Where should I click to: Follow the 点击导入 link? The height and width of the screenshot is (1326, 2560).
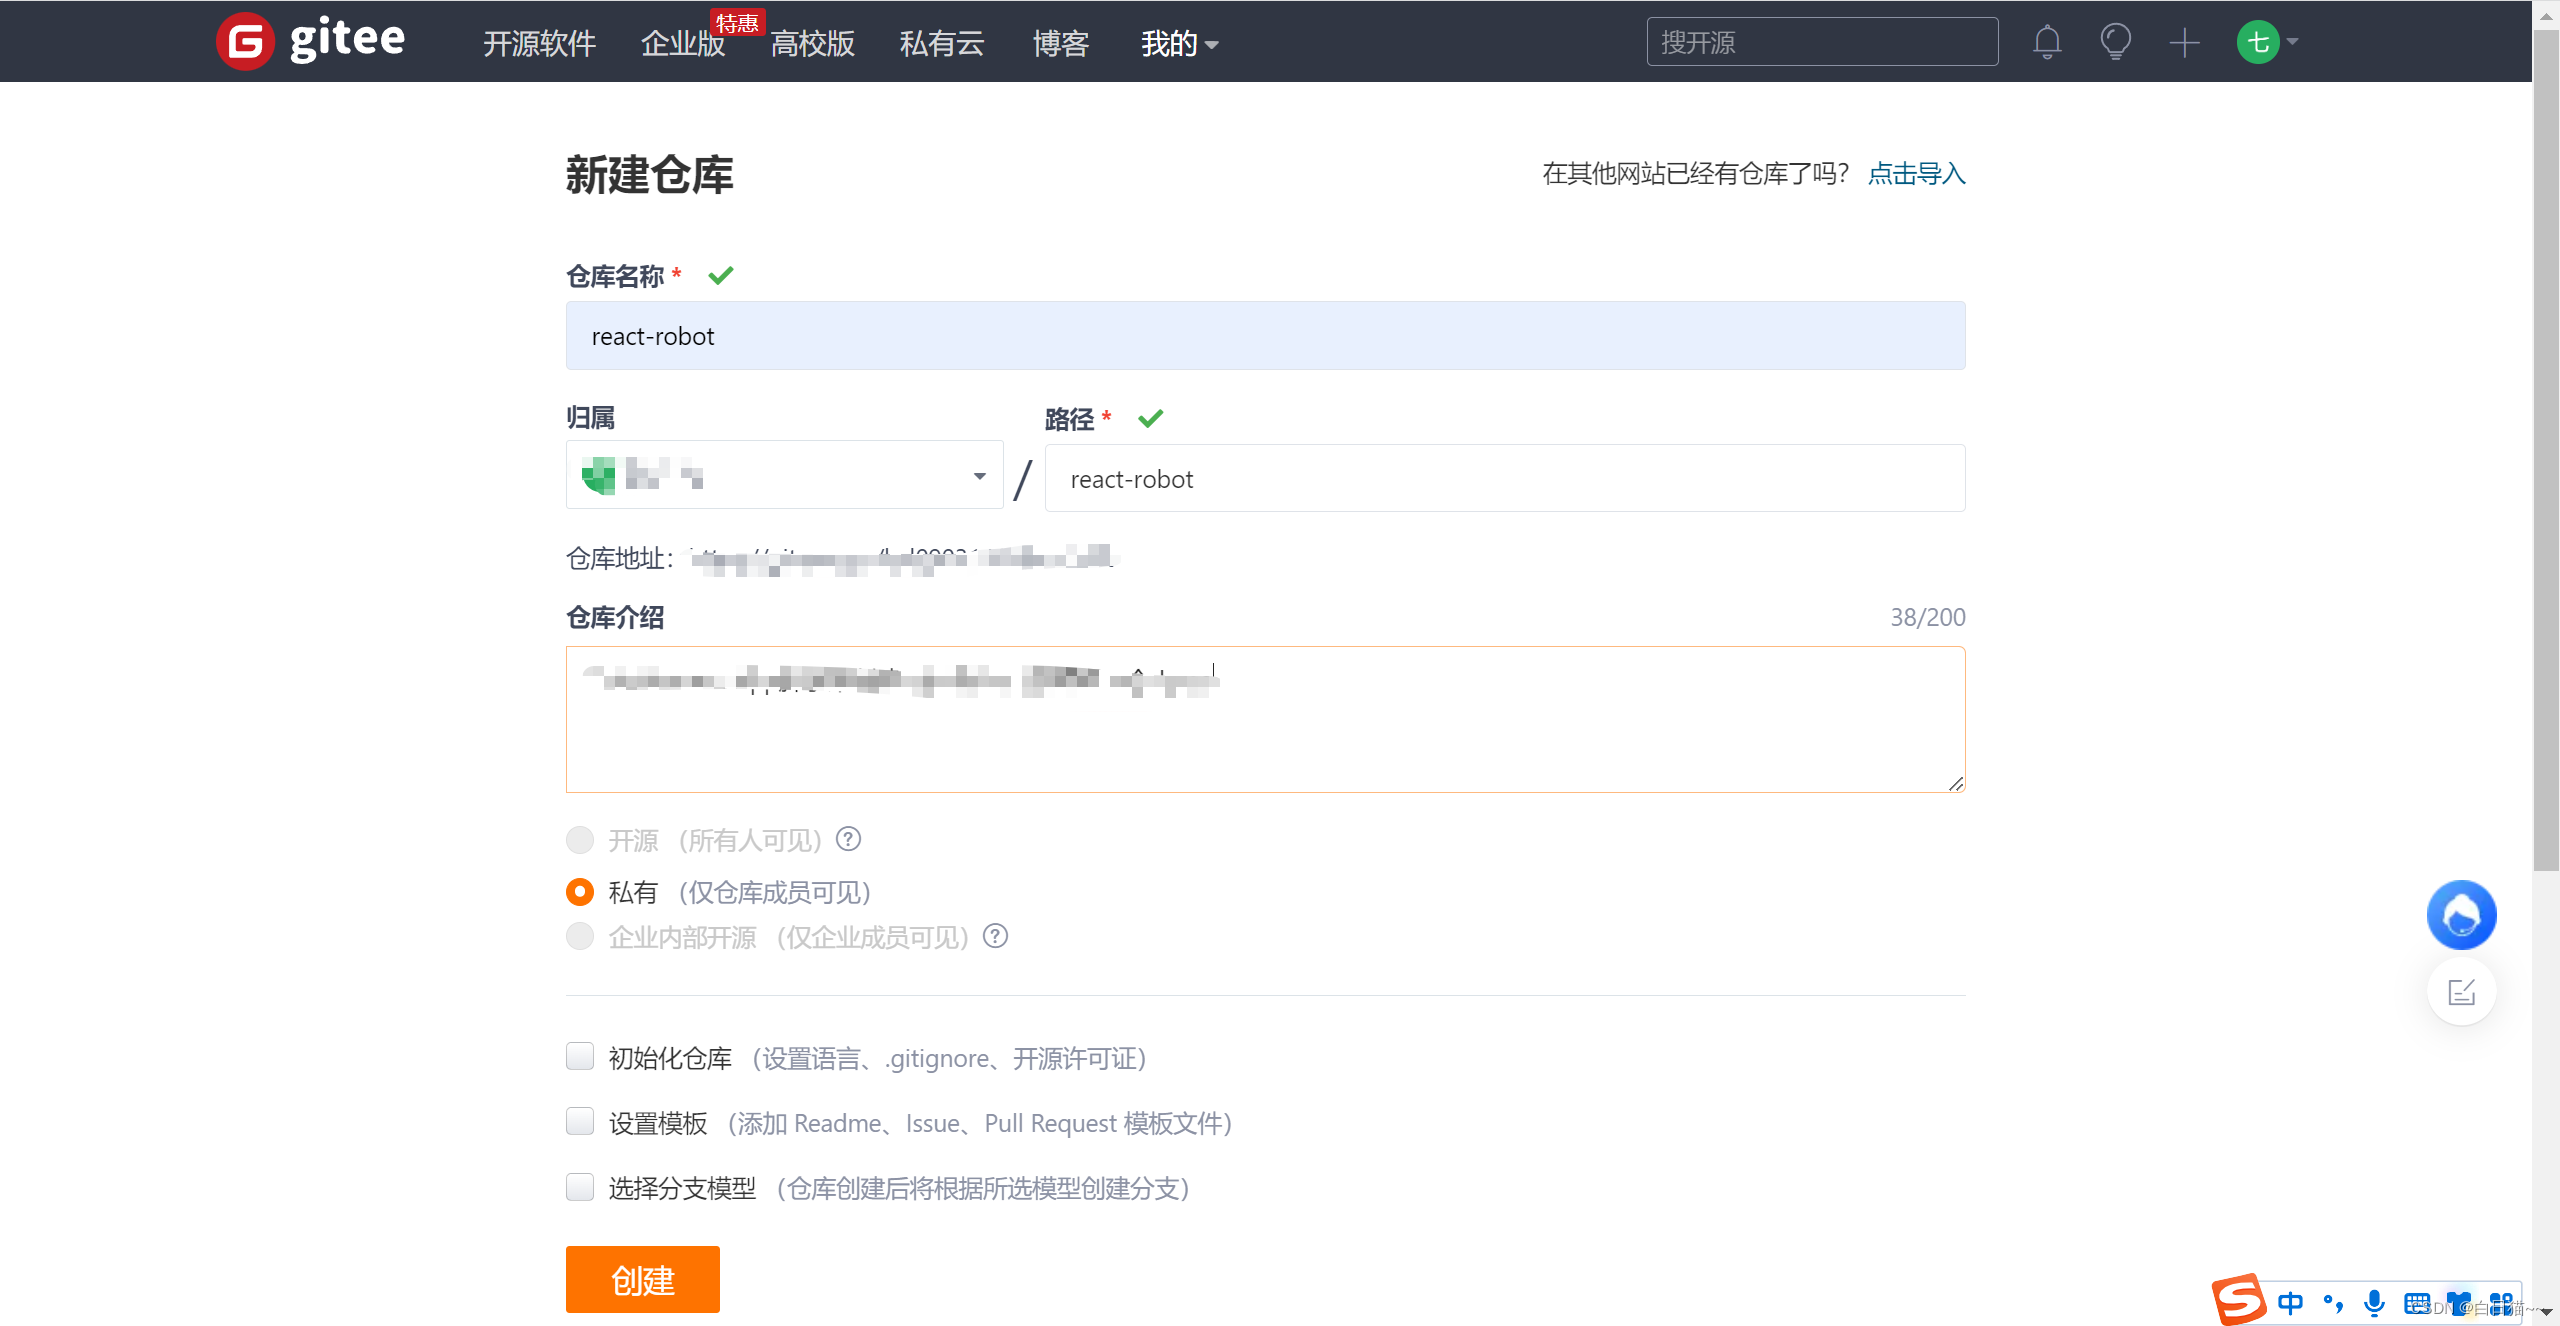[1916, 173]
